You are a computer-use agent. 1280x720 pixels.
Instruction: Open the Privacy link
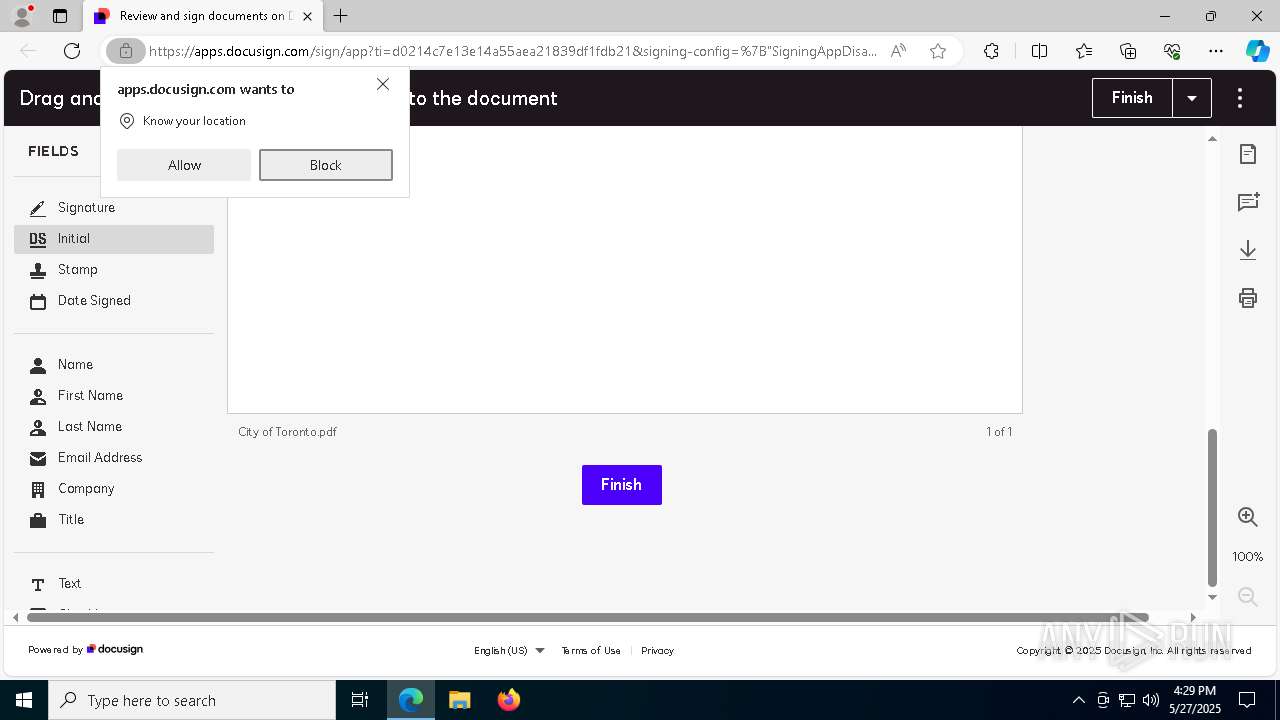(657, 651)
